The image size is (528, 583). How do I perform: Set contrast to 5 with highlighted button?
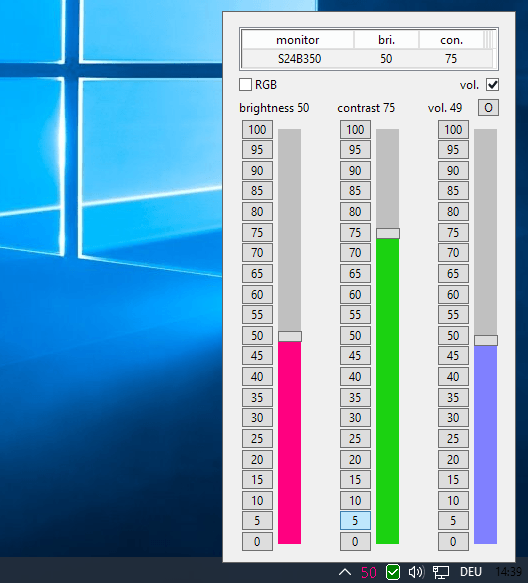pyautogui.click(x=355, y=521)
